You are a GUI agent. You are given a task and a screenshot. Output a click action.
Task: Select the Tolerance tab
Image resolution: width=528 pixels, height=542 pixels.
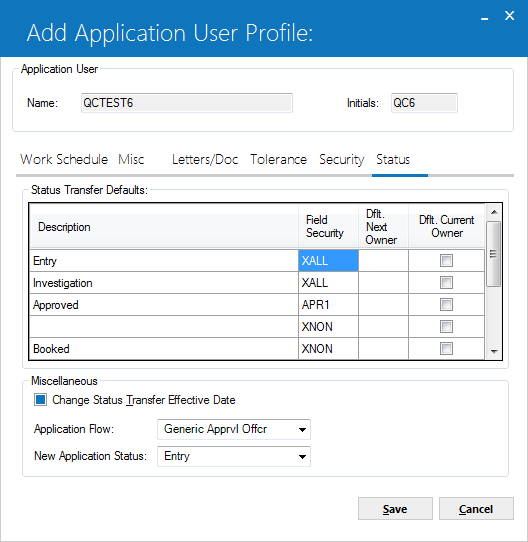tap(278, 159)
